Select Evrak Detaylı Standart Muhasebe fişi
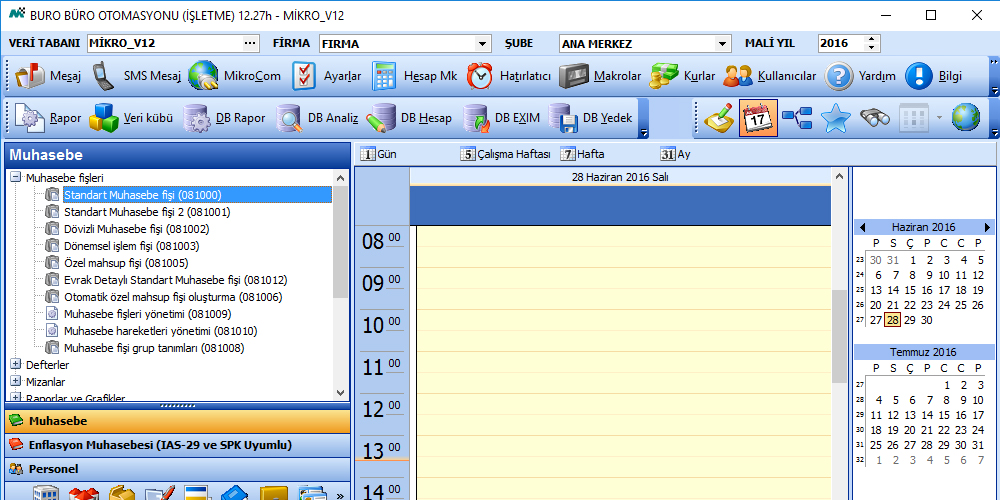Viewport: 1000px width, 500px height. (x=175, y=280)
